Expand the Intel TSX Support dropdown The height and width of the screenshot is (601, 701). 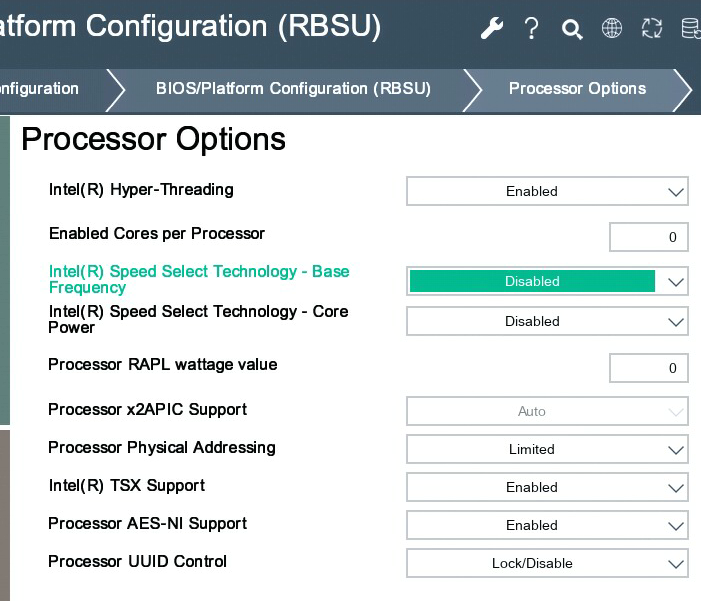(547, 487)
